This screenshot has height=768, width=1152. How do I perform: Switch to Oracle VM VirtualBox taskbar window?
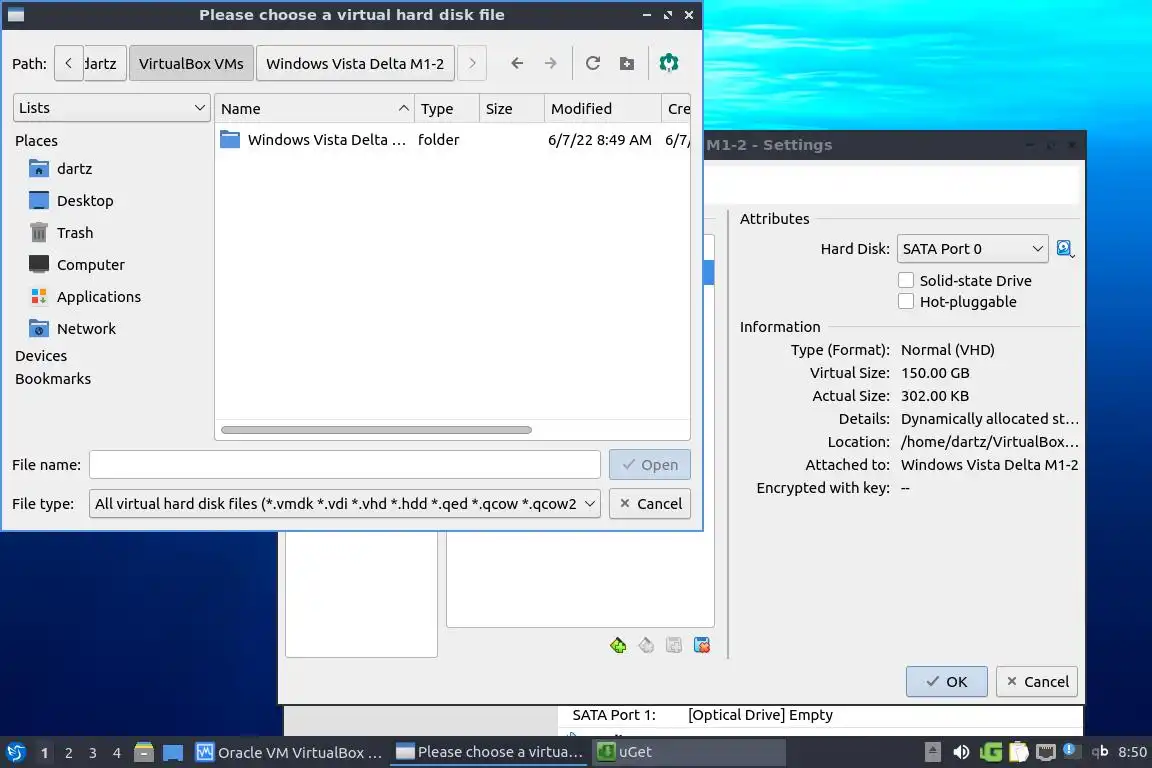(289, 753)
